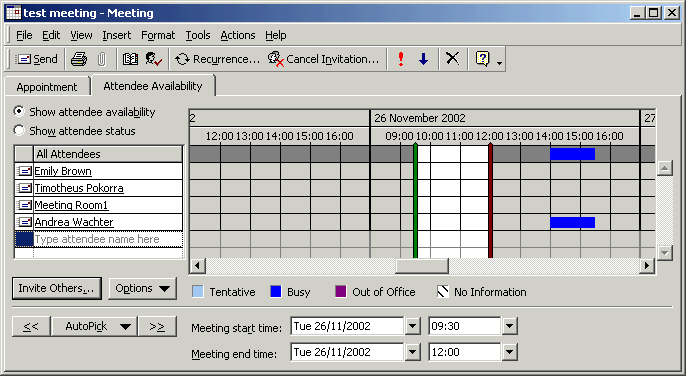This screenshot has width=686, height=376.
Task: Click the vertical scrollbar up arrow
Action: [x=665, y=168]
